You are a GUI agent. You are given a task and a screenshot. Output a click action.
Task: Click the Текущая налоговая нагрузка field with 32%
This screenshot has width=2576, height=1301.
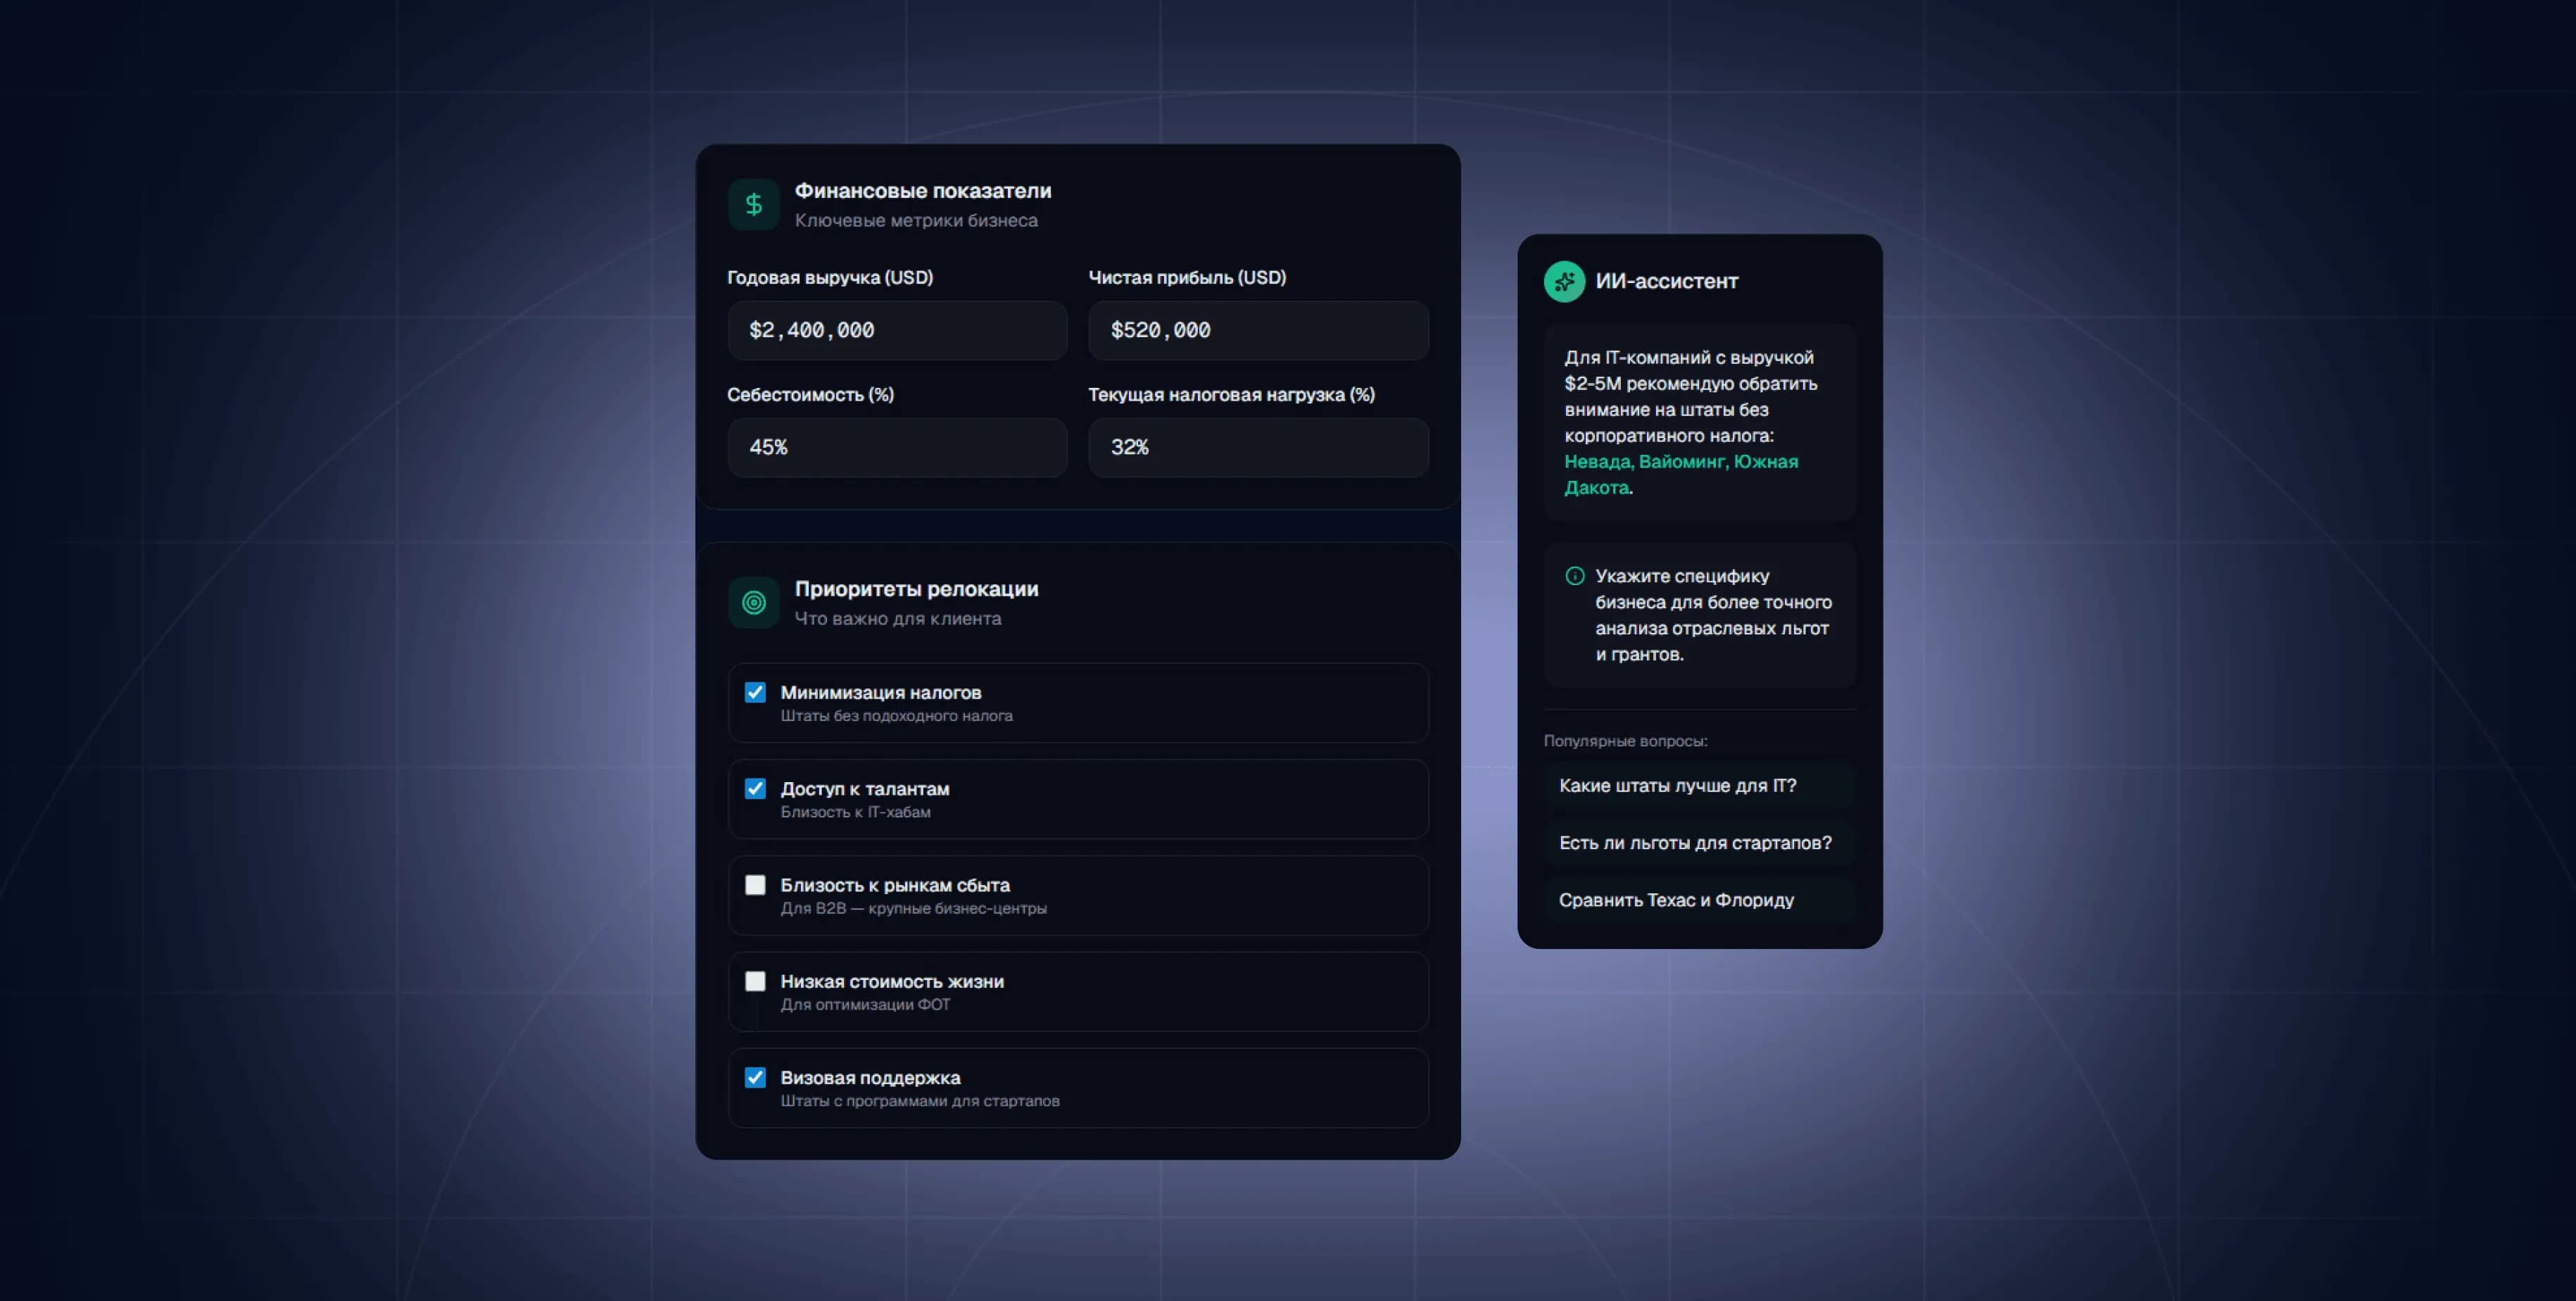coord(1258,447)
